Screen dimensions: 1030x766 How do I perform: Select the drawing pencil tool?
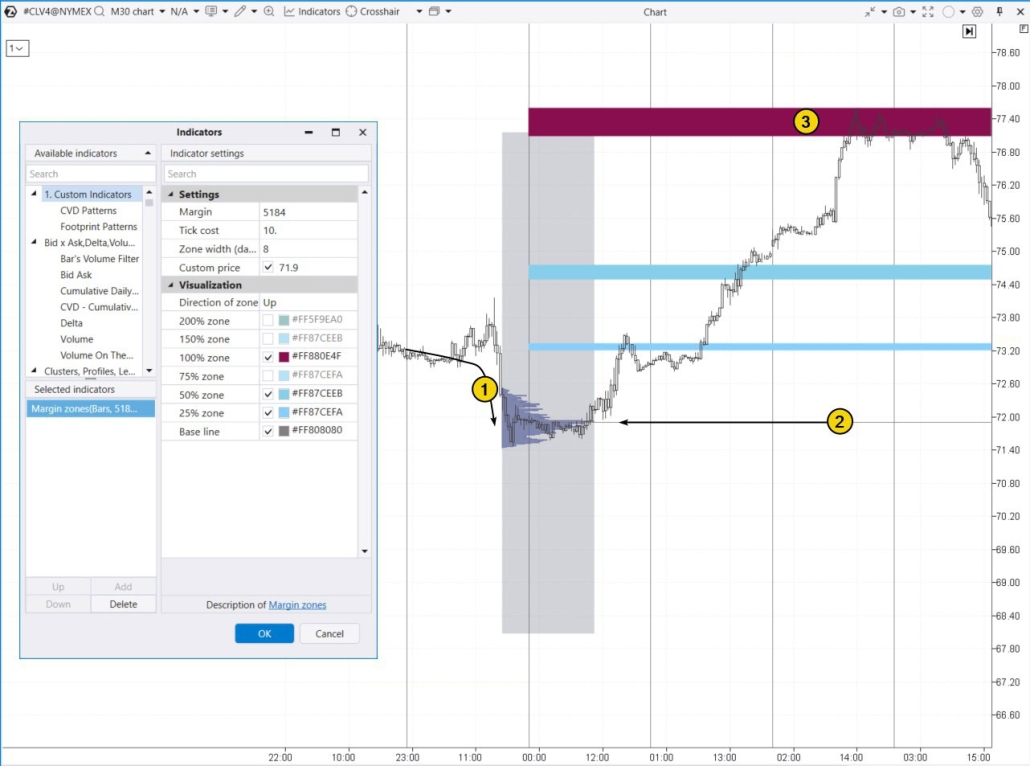pos(240,11)
